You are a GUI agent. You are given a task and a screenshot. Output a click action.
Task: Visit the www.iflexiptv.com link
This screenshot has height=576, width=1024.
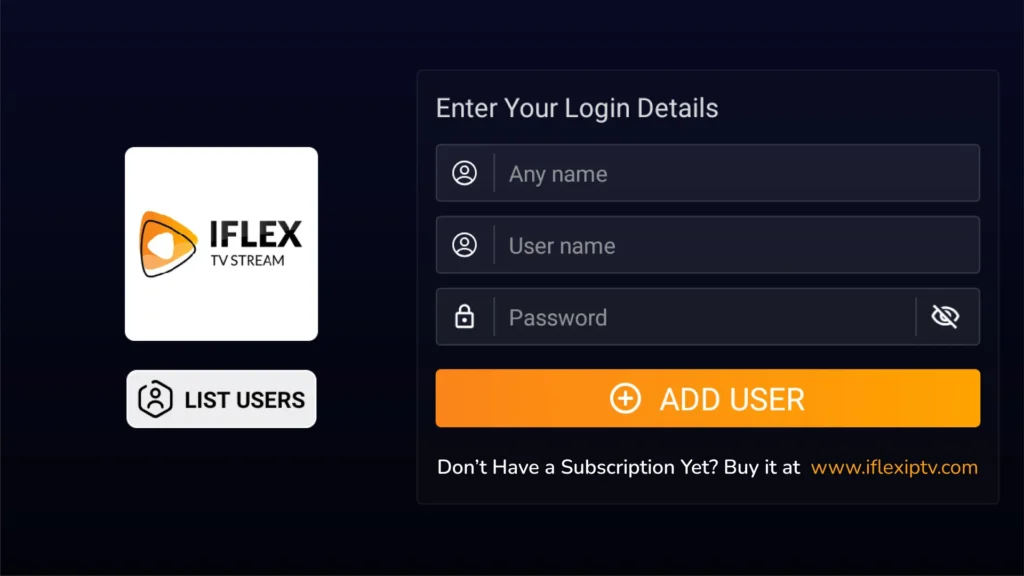click(x=893, y=467)
